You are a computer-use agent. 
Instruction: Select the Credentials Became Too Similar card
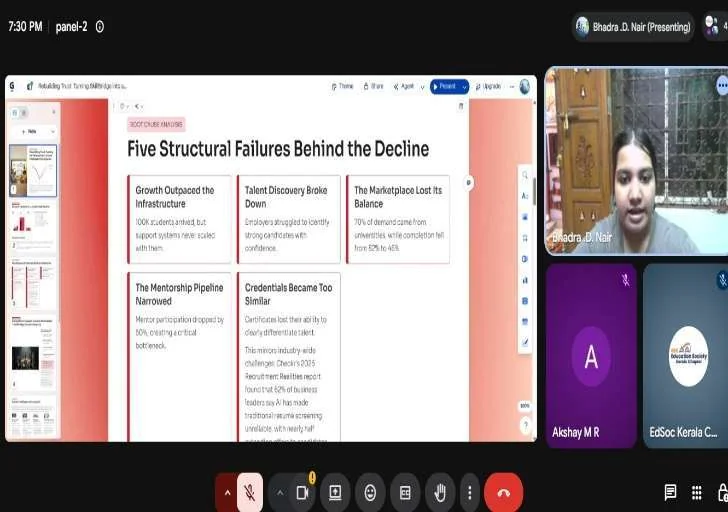click(x=289, y=357)
